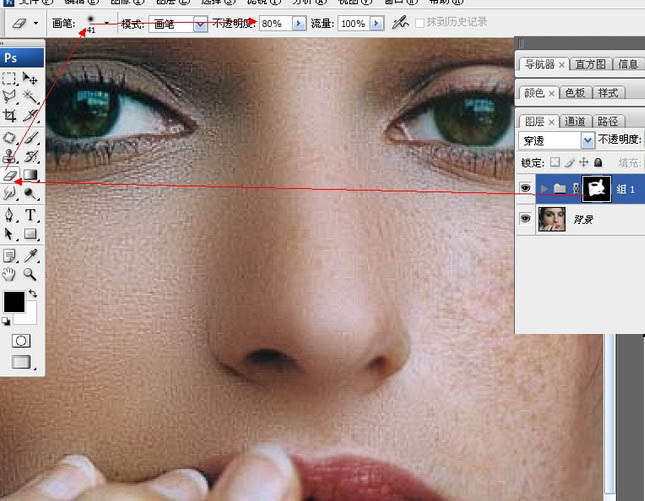Change screen mode button
This screenshot has height=501, width=645.
coord(21,362)
